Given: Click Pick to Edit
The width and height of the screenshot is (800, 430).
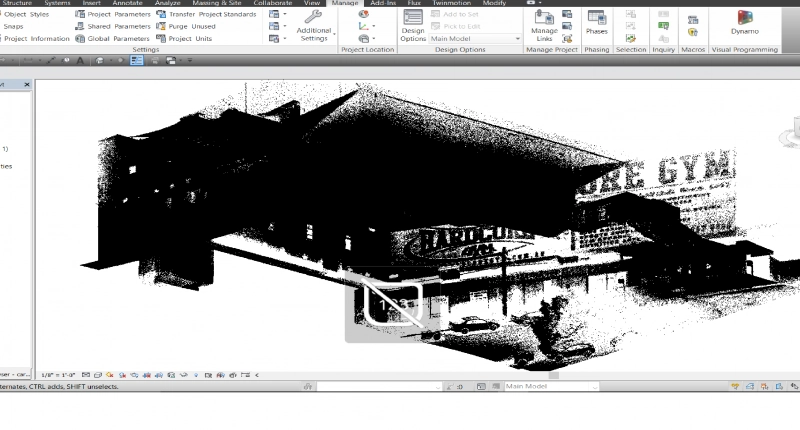Looking at the screenshot, I should click(x=456, y=26).
